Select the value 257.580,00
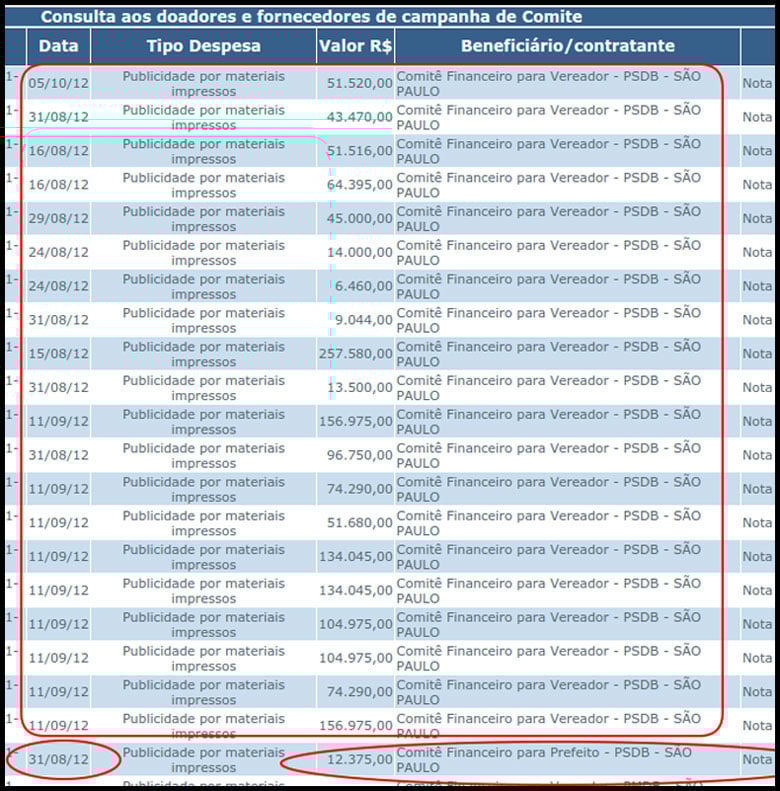The width and height of the screenshot is (780, 791). tap(356, 354)
